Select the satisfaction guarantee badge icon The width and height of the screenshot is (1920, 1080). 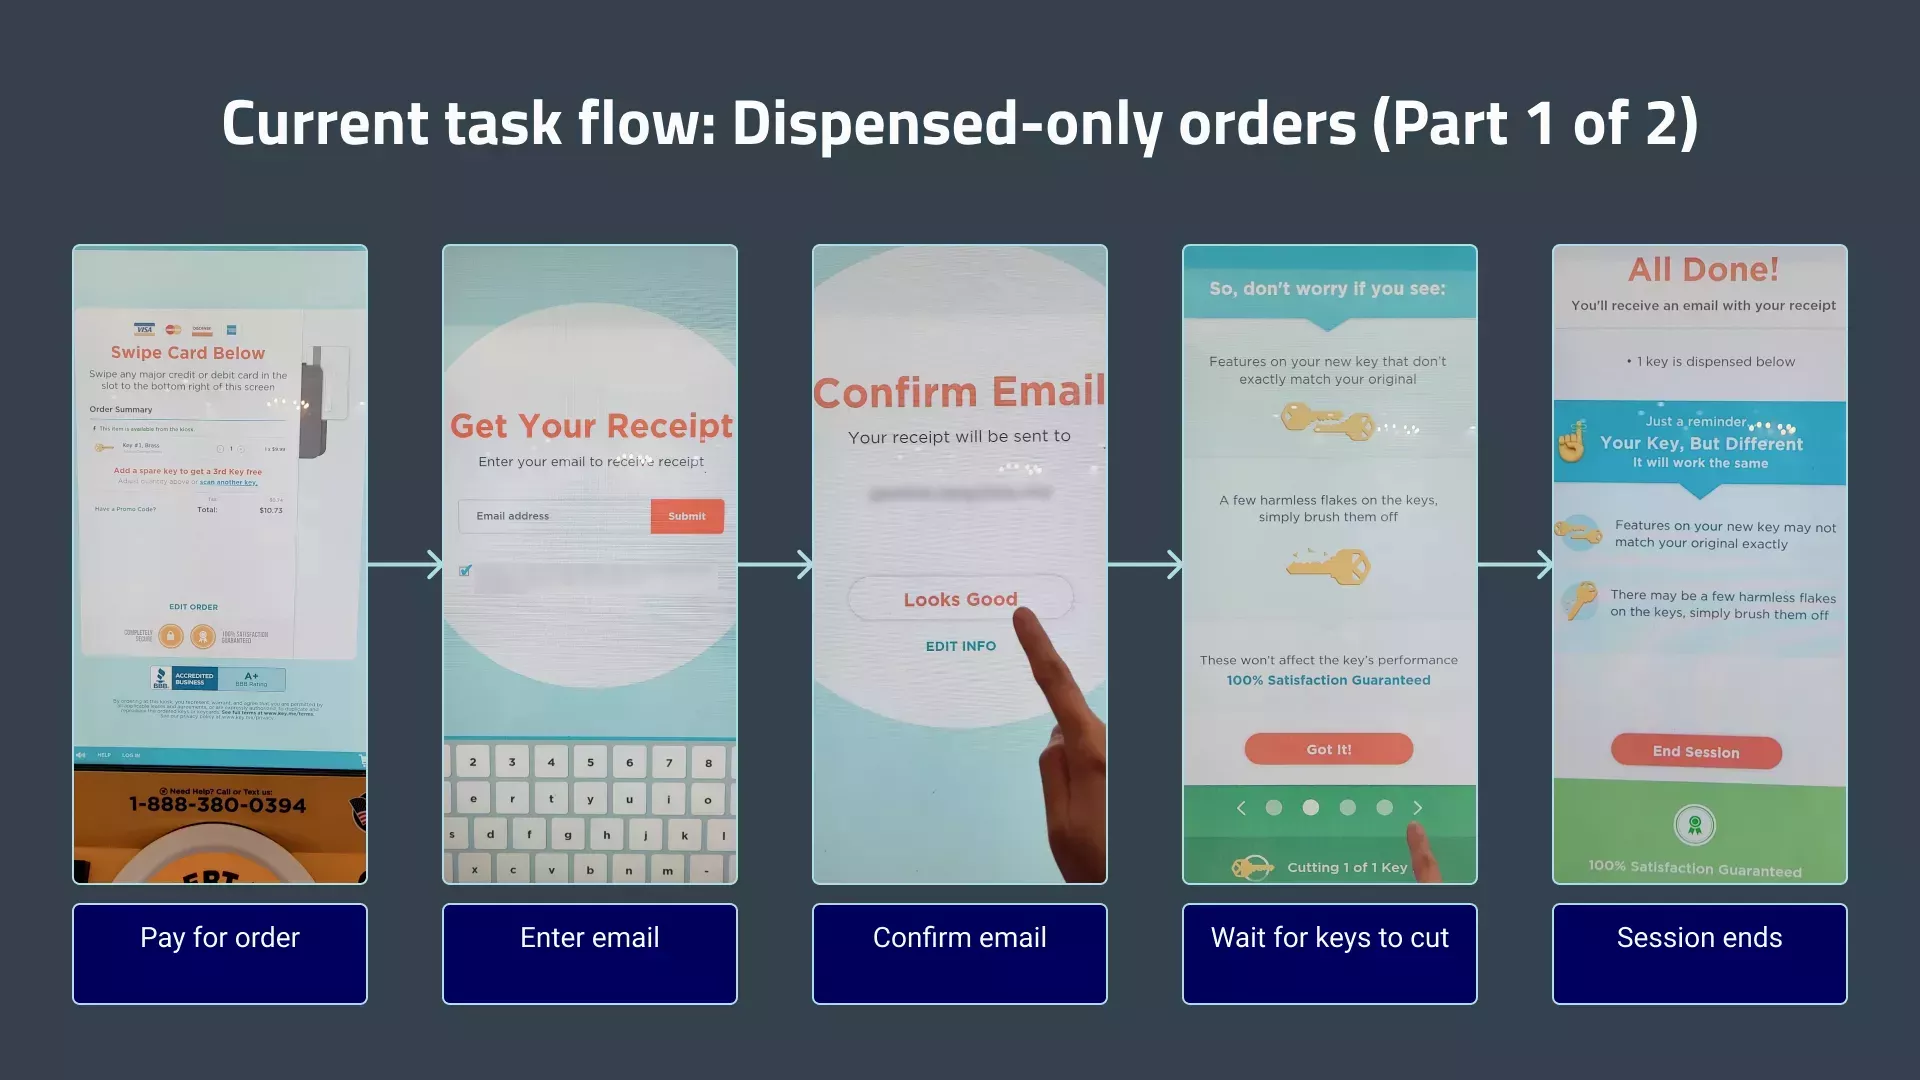point(1693,824)
